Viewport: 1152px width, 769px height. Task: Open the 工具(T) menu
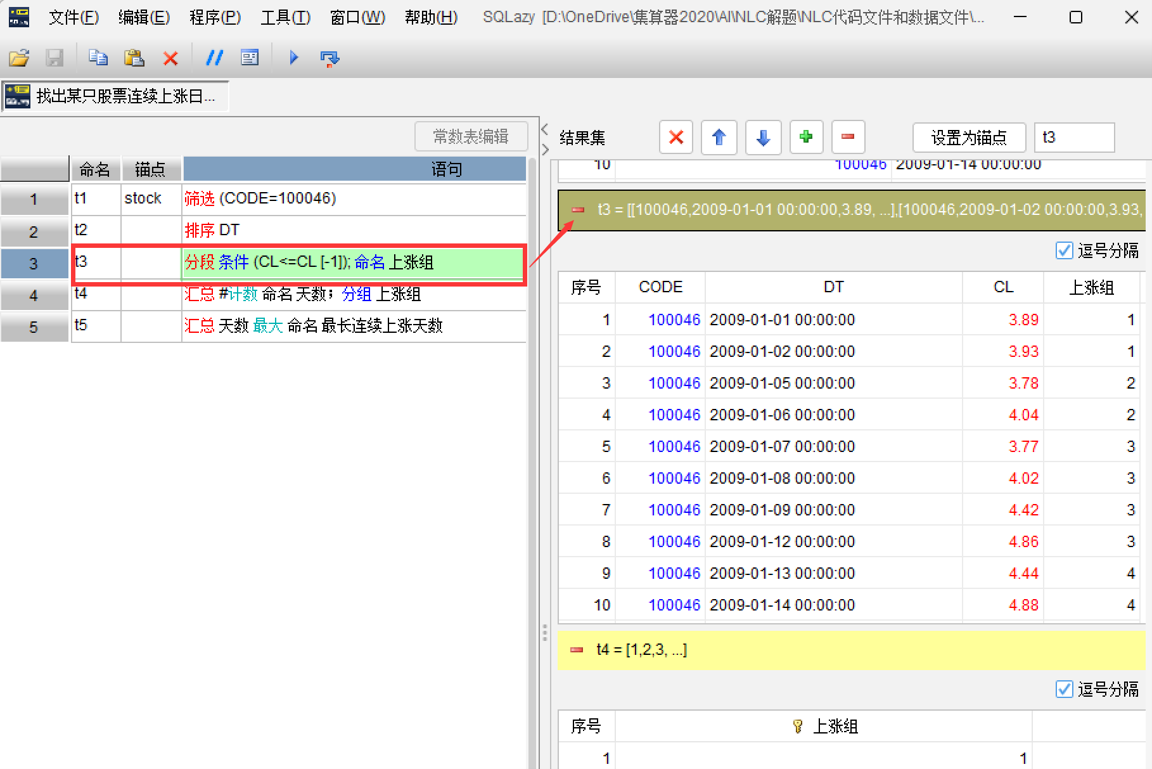tap(285, 17)
